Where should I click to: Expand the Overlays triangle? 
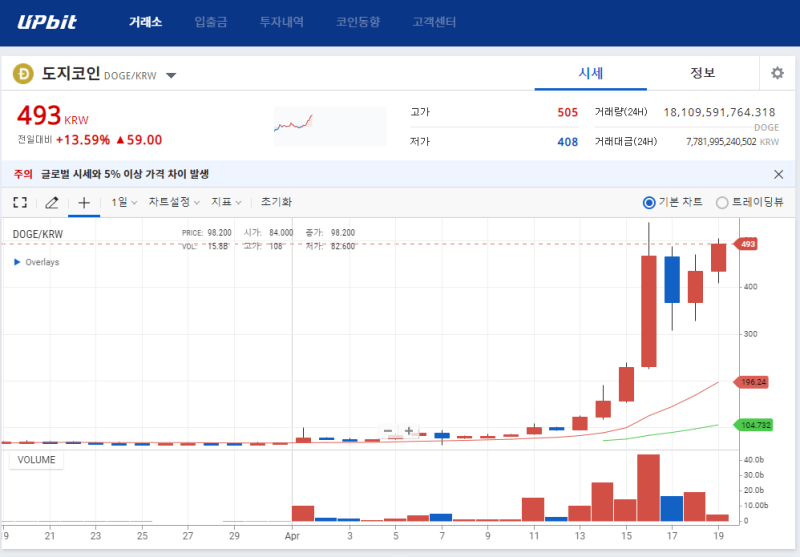(x=17, y=262)
